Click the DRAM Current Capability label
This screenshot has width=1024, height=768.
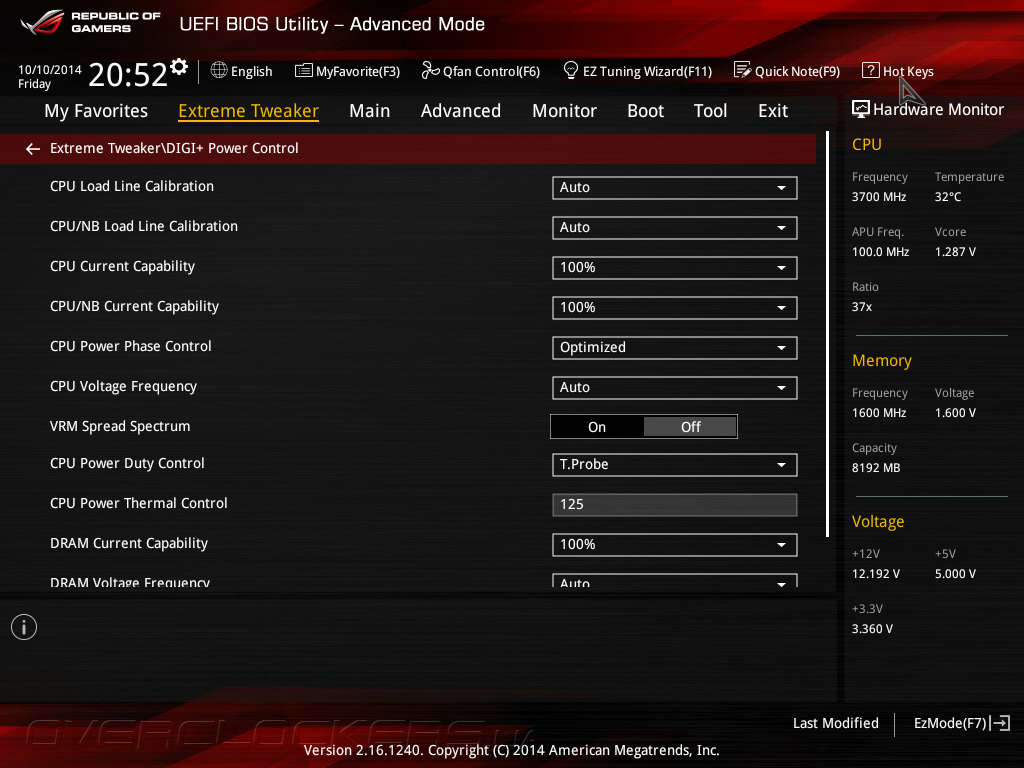click(129, 543)
